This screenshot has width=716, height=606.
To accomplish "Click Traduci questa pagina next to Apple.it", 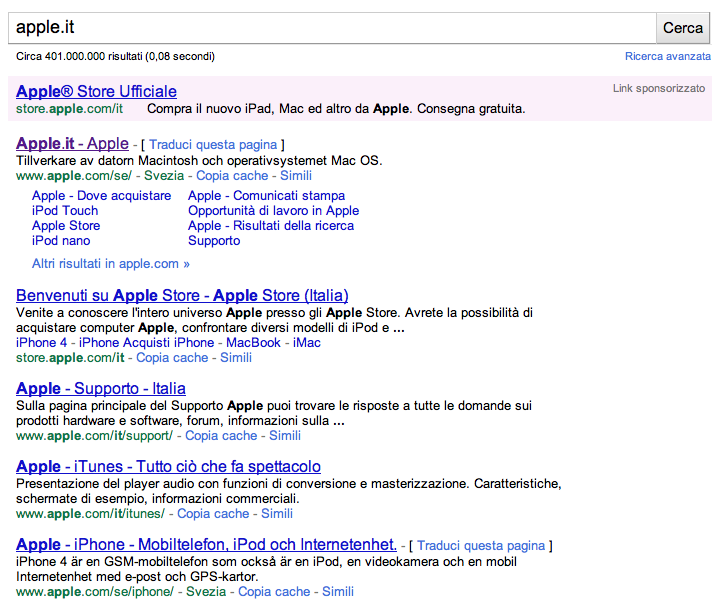I will 215,145.
